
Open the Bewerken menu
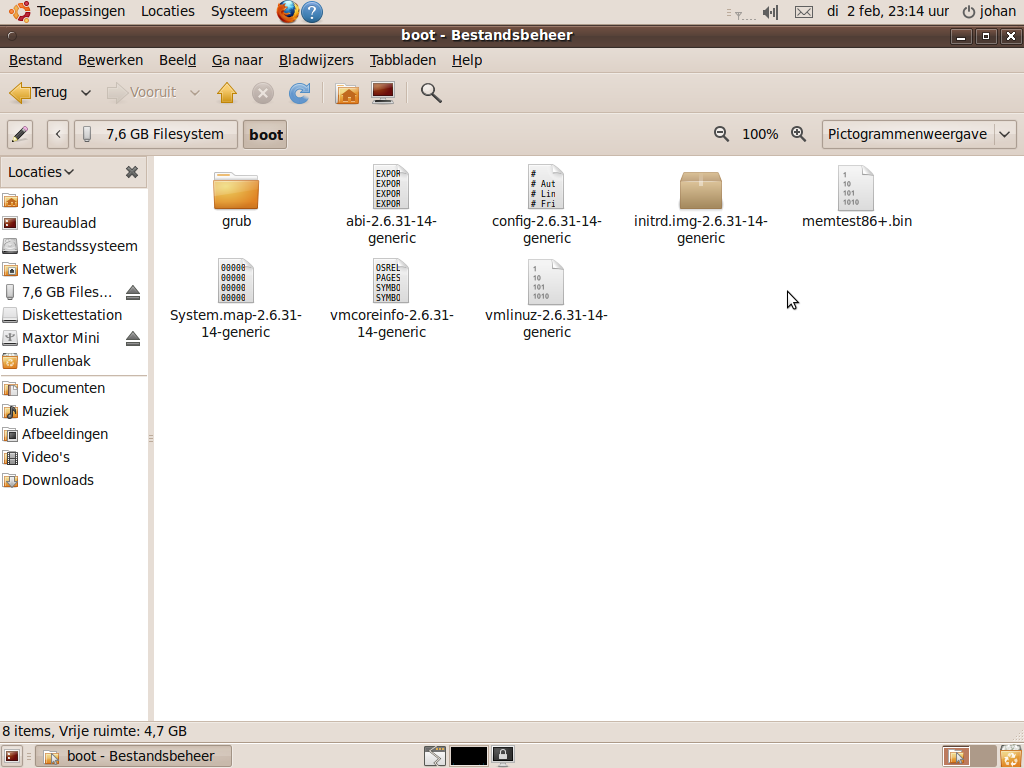coord(110,60)
